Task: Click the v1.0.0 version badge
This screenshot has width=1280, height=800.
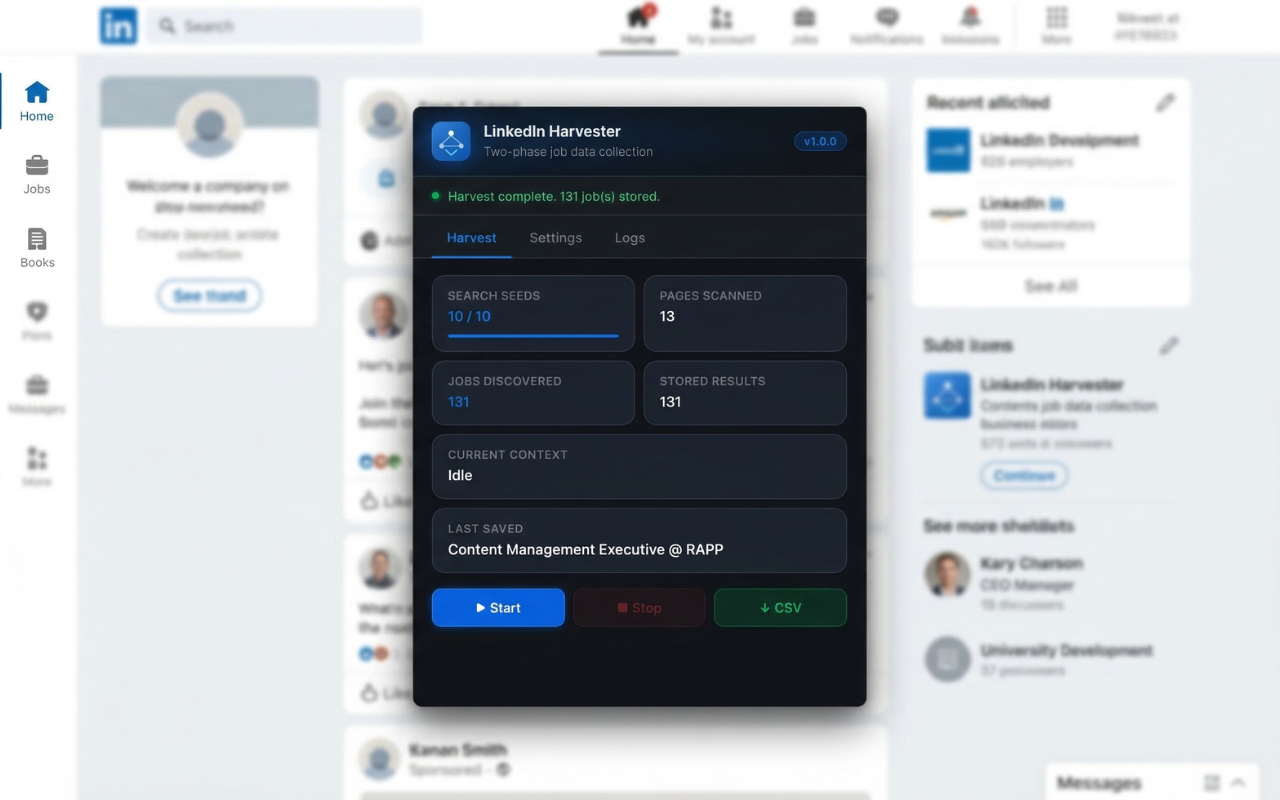Action: 820,141
